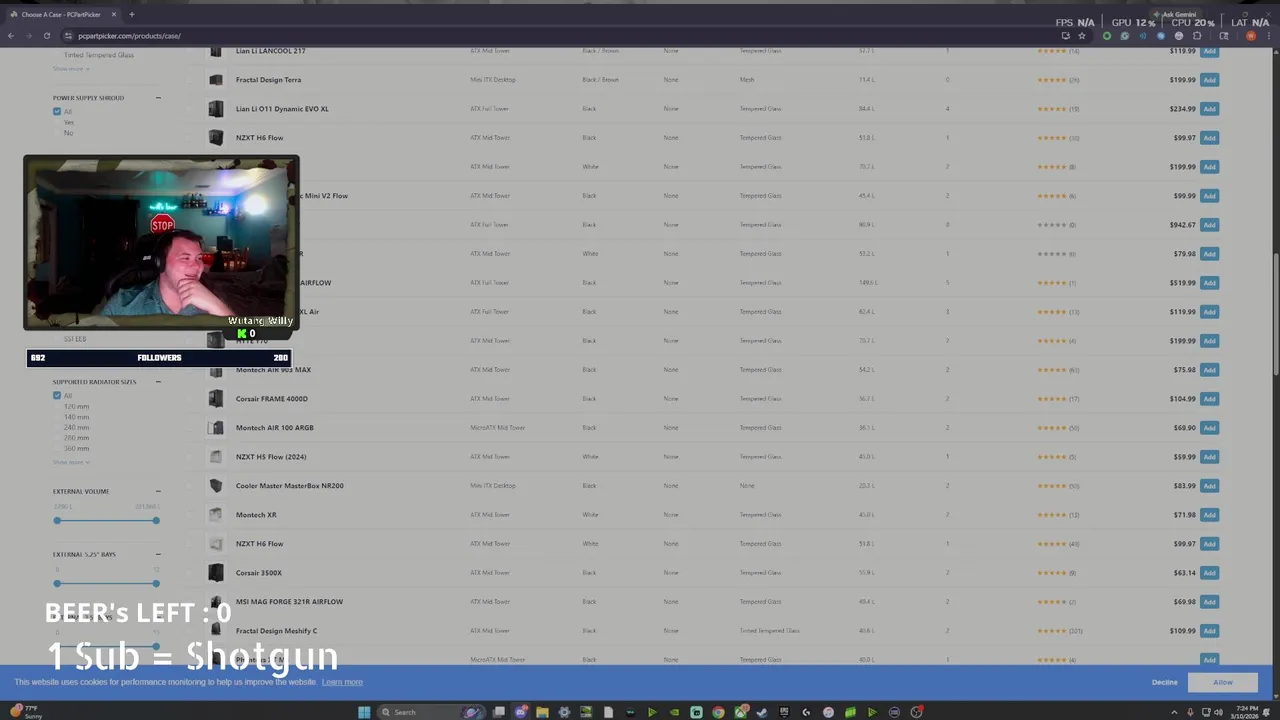Image resolution: width=1280 pixels, height=720 pixels.
Task: Collapse the Supported Radiator Sizes filter
Action: (x=158, y=382)
